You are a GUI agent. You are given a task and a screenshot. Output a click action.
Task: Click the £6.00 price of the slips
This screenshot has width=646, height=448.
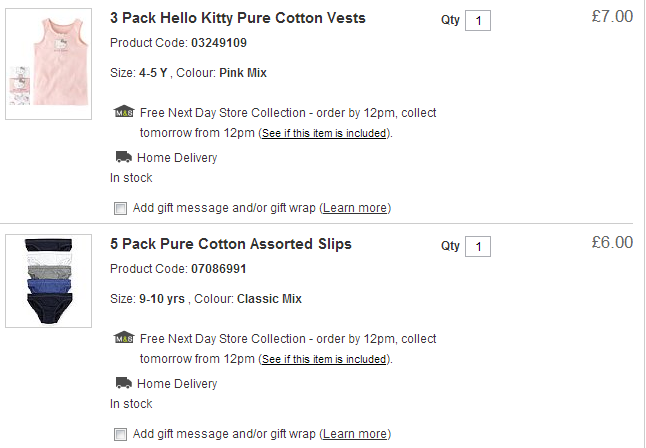coord(612,242)
